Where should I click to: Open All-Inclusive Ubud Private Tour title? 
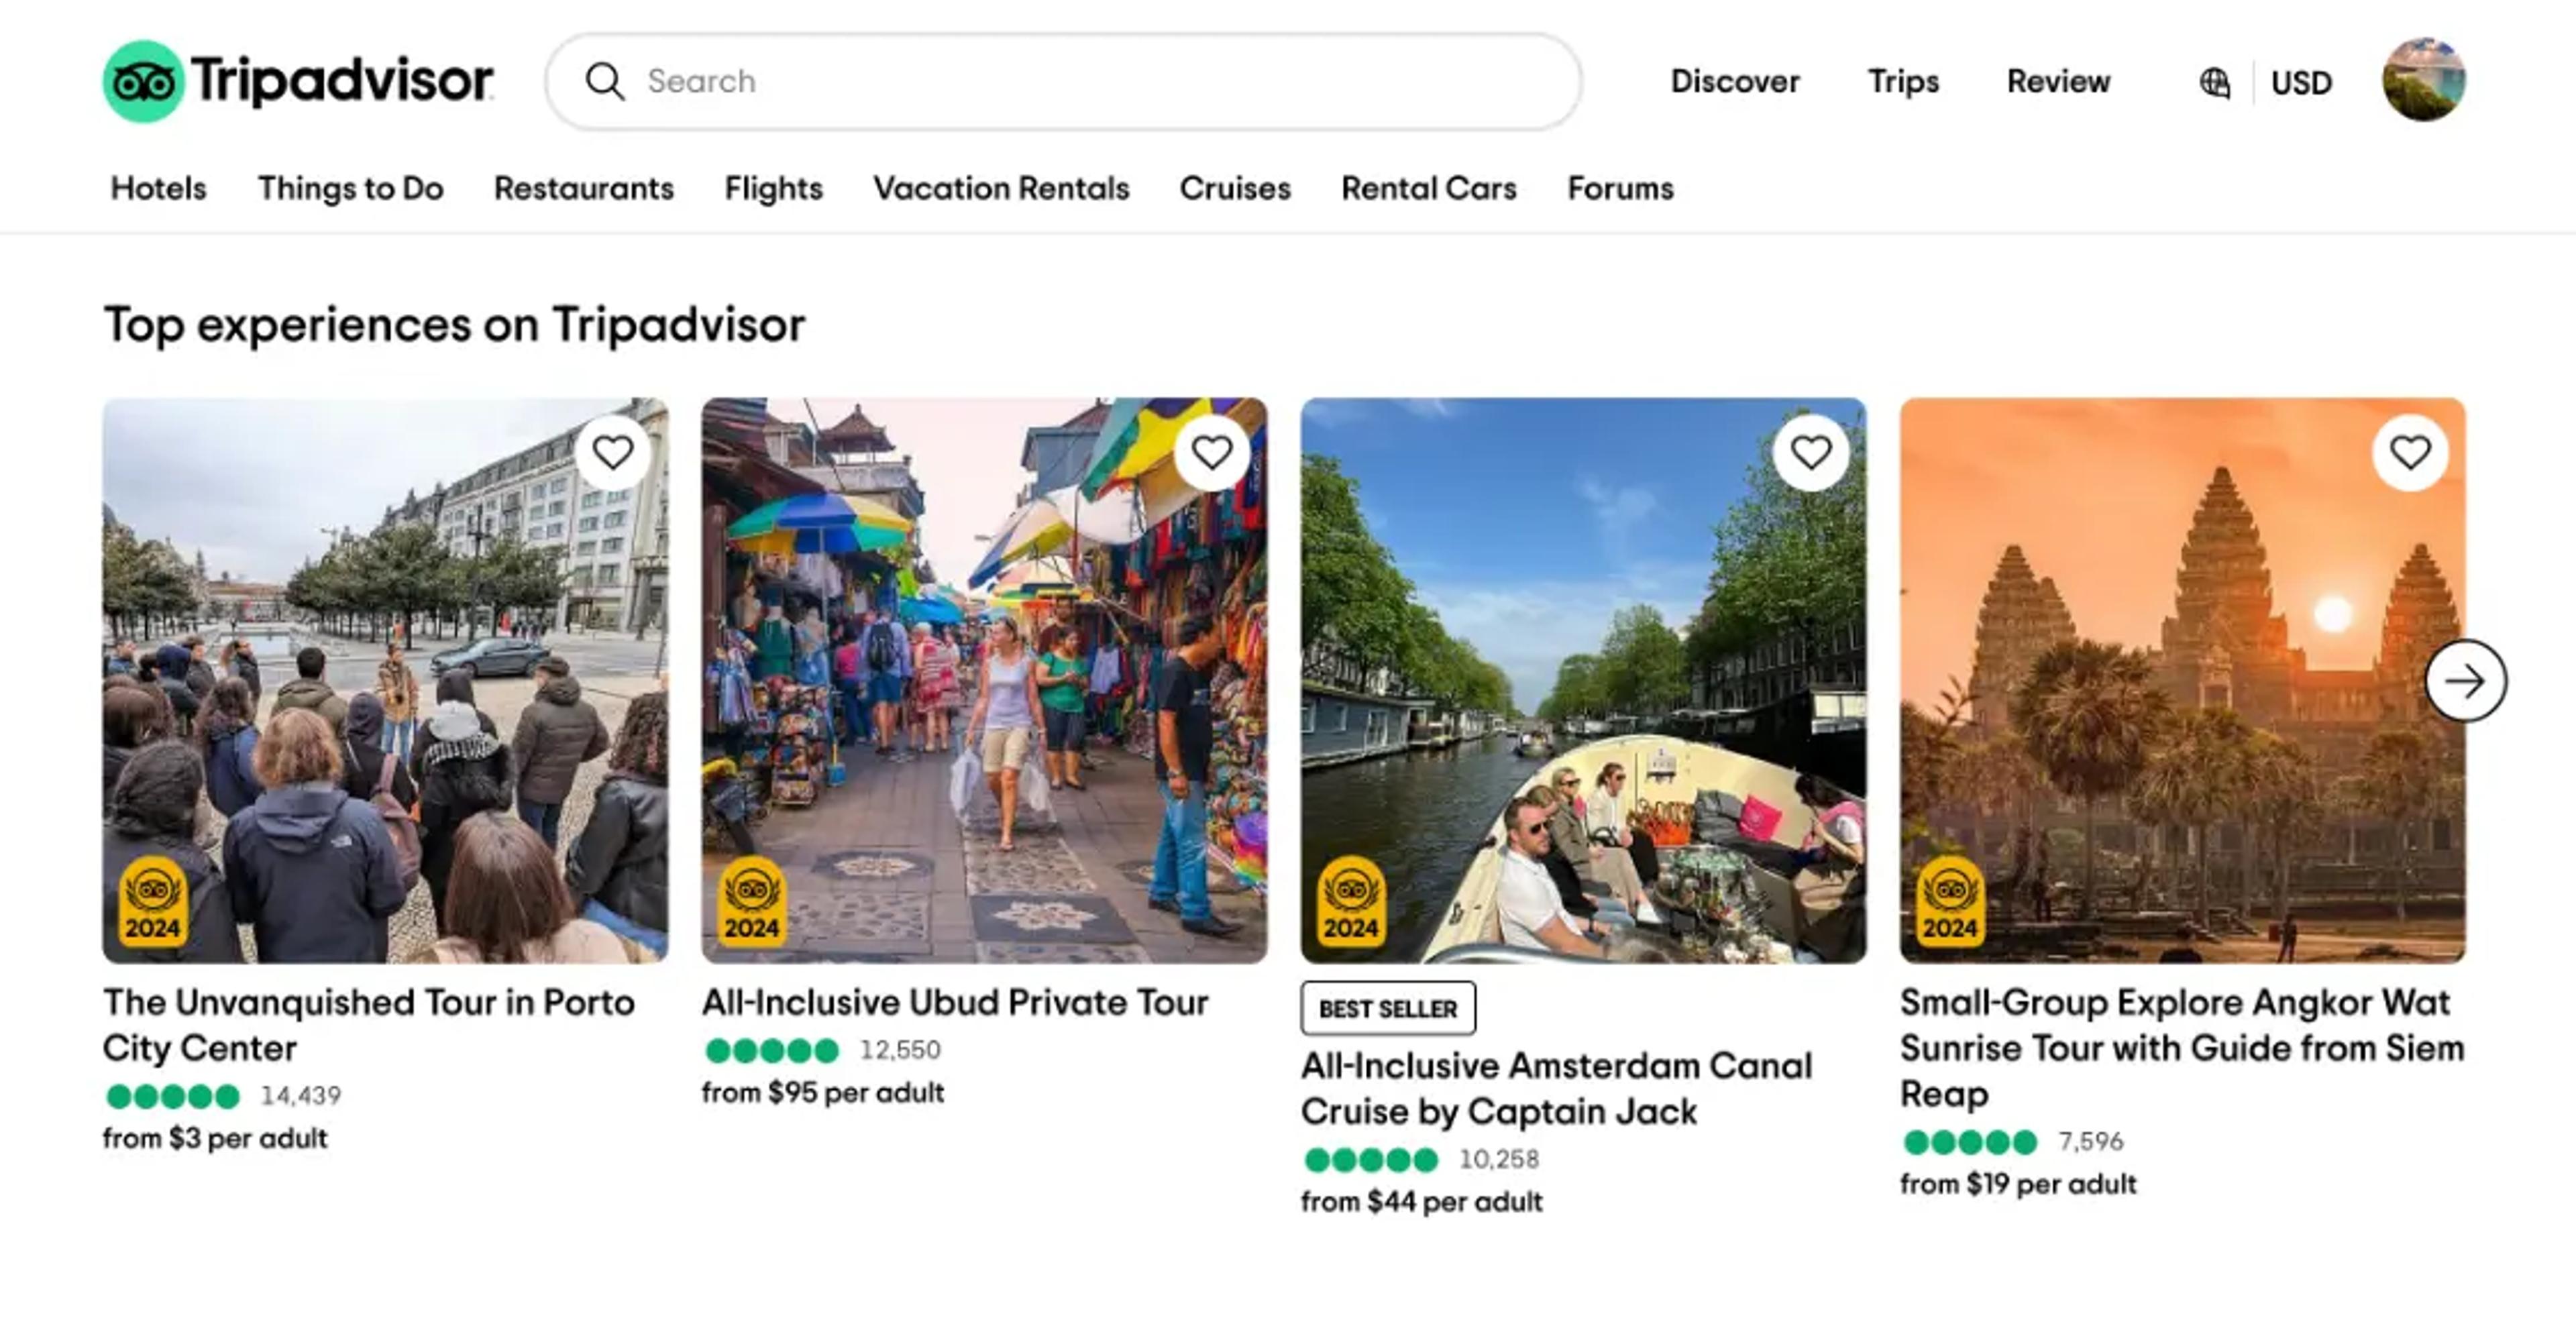click(x=955, y=1002)
